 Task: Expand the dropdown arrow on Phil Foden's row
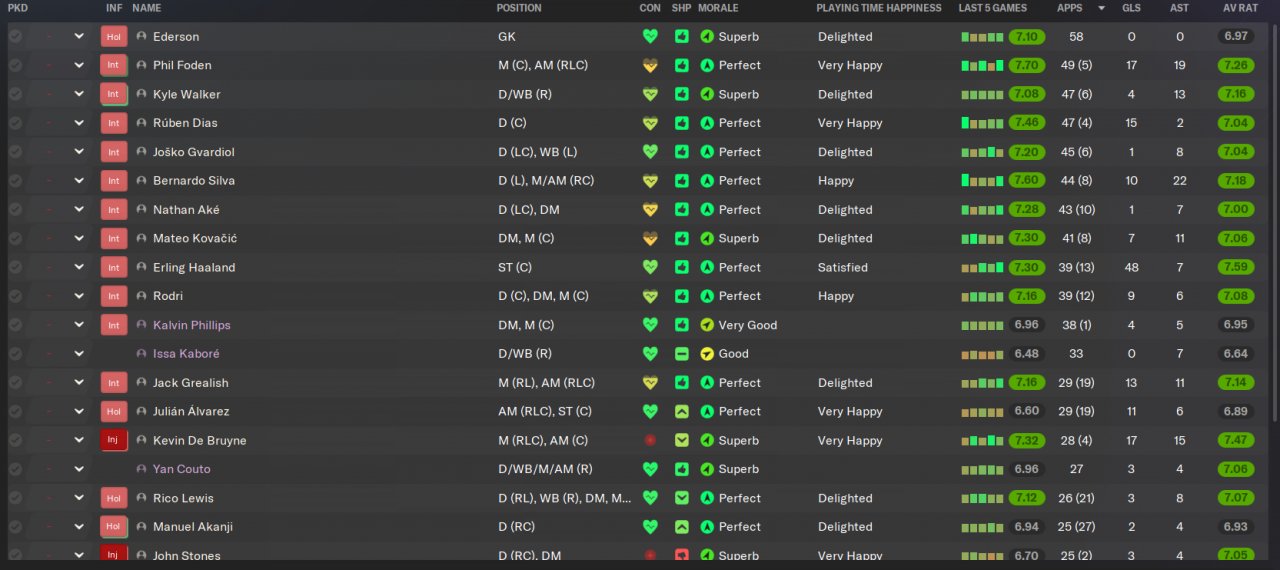(x=79, y=66)
